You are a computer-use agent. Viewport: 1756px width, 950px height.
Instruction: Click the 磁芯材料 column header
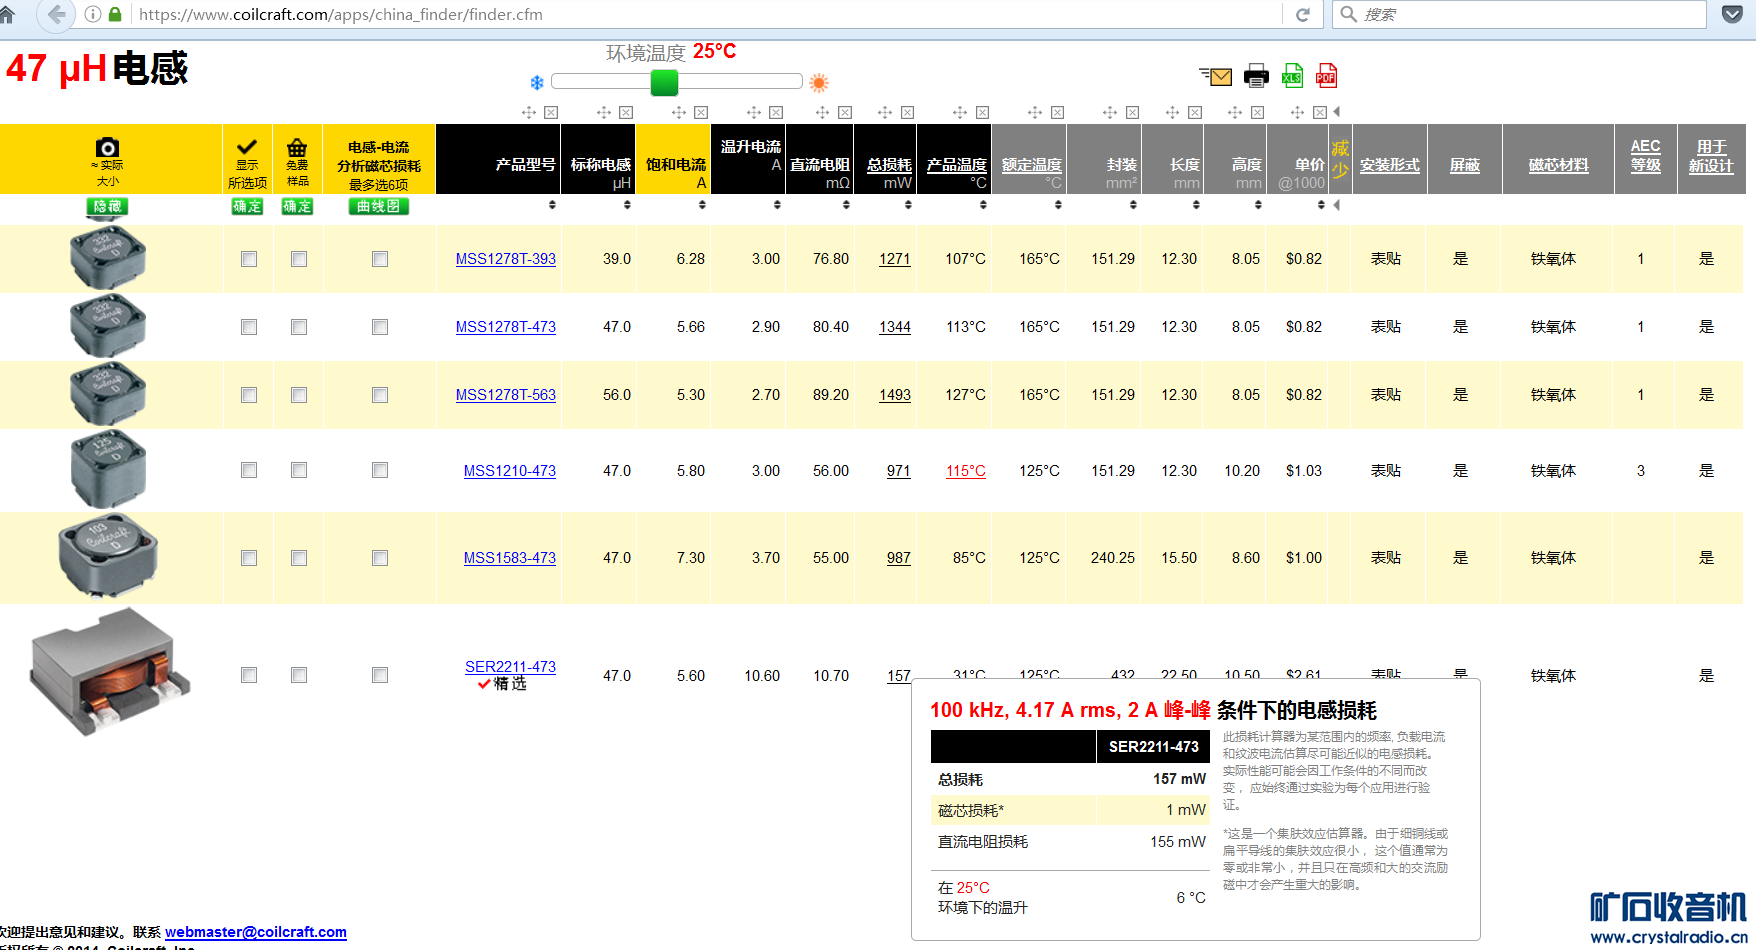(1558, 165)
